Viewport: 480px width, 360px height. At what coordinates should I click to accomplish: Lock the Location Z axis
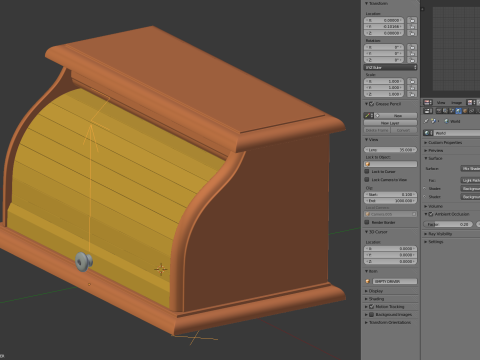click(412, 33)
